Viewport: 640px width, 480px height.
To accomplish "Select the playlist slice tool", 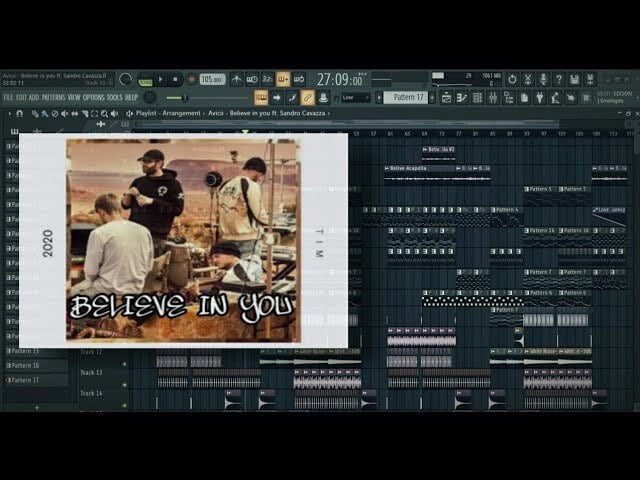I will pyautogui.click(x=84, y=113).
